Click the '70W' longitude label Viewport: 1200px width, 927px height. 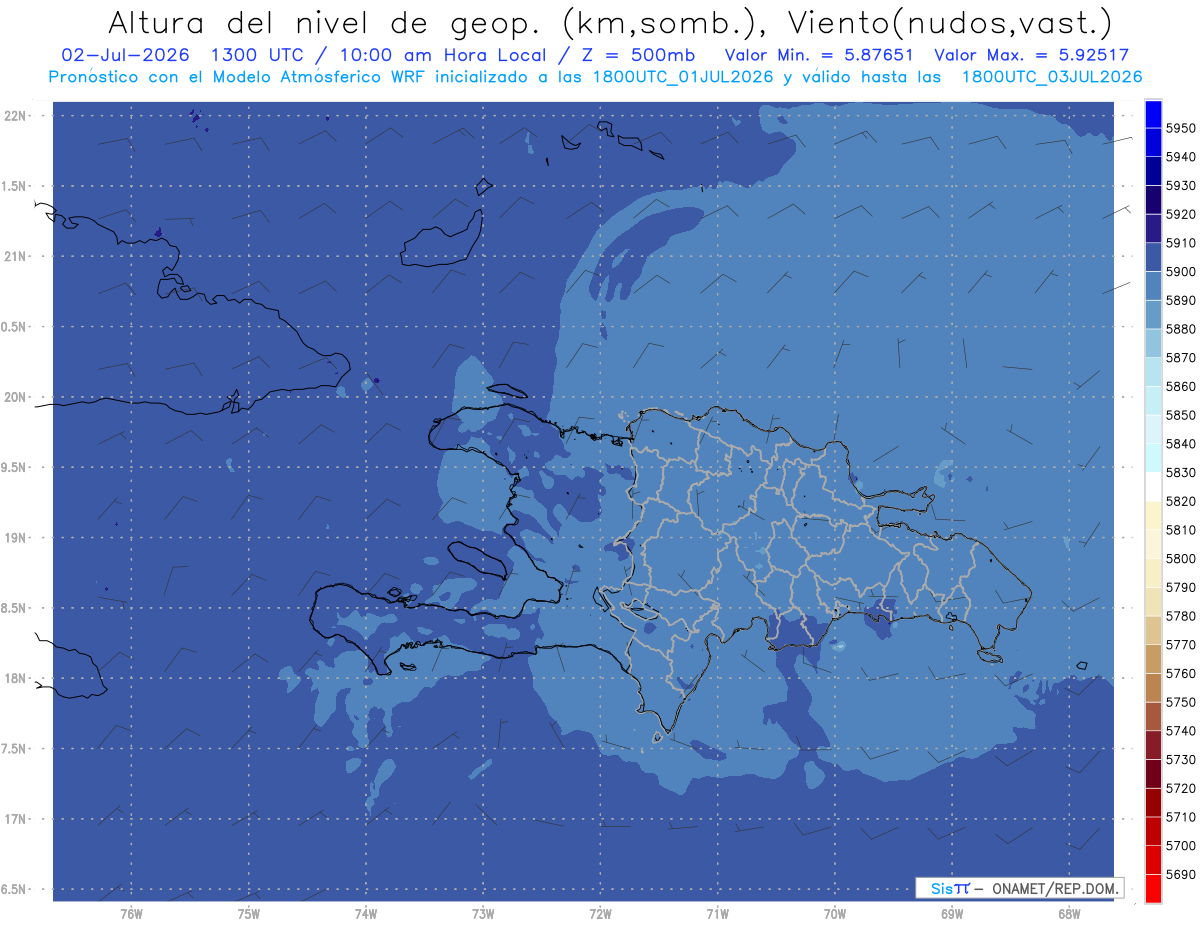tap(834, 913)
